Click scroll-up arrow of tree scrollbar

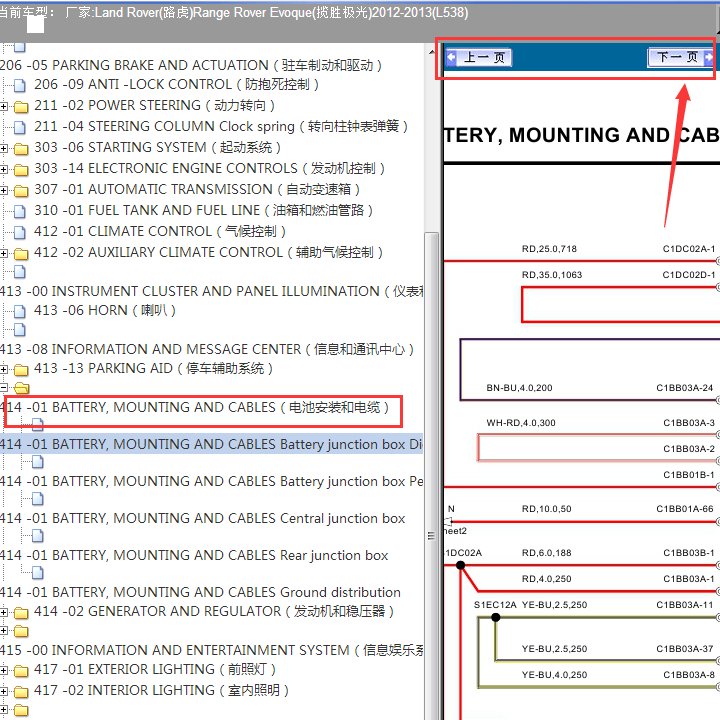coord(431,51)
